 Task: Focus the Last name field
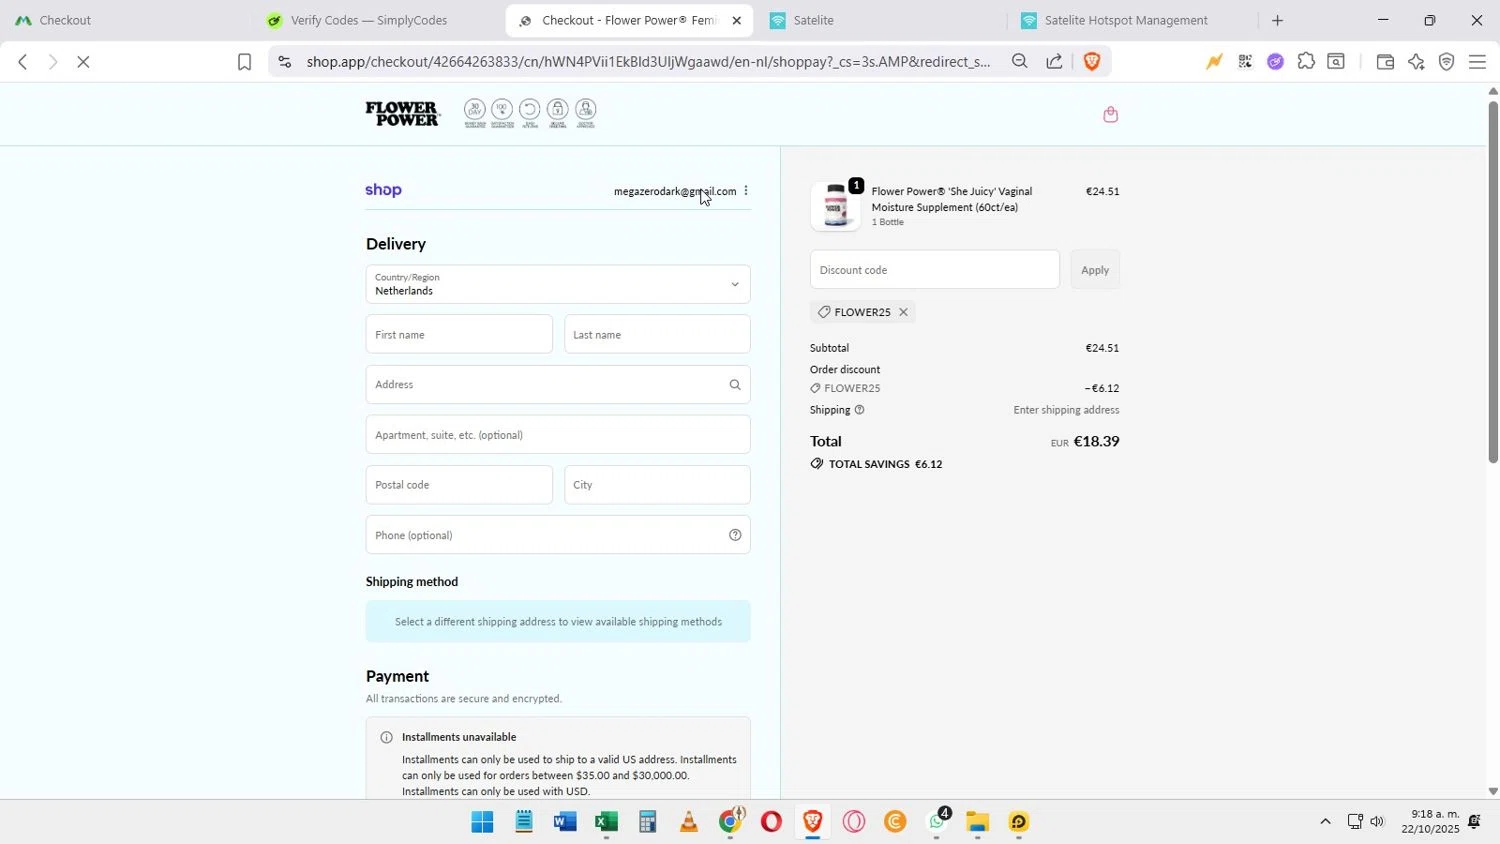(657, 334)
